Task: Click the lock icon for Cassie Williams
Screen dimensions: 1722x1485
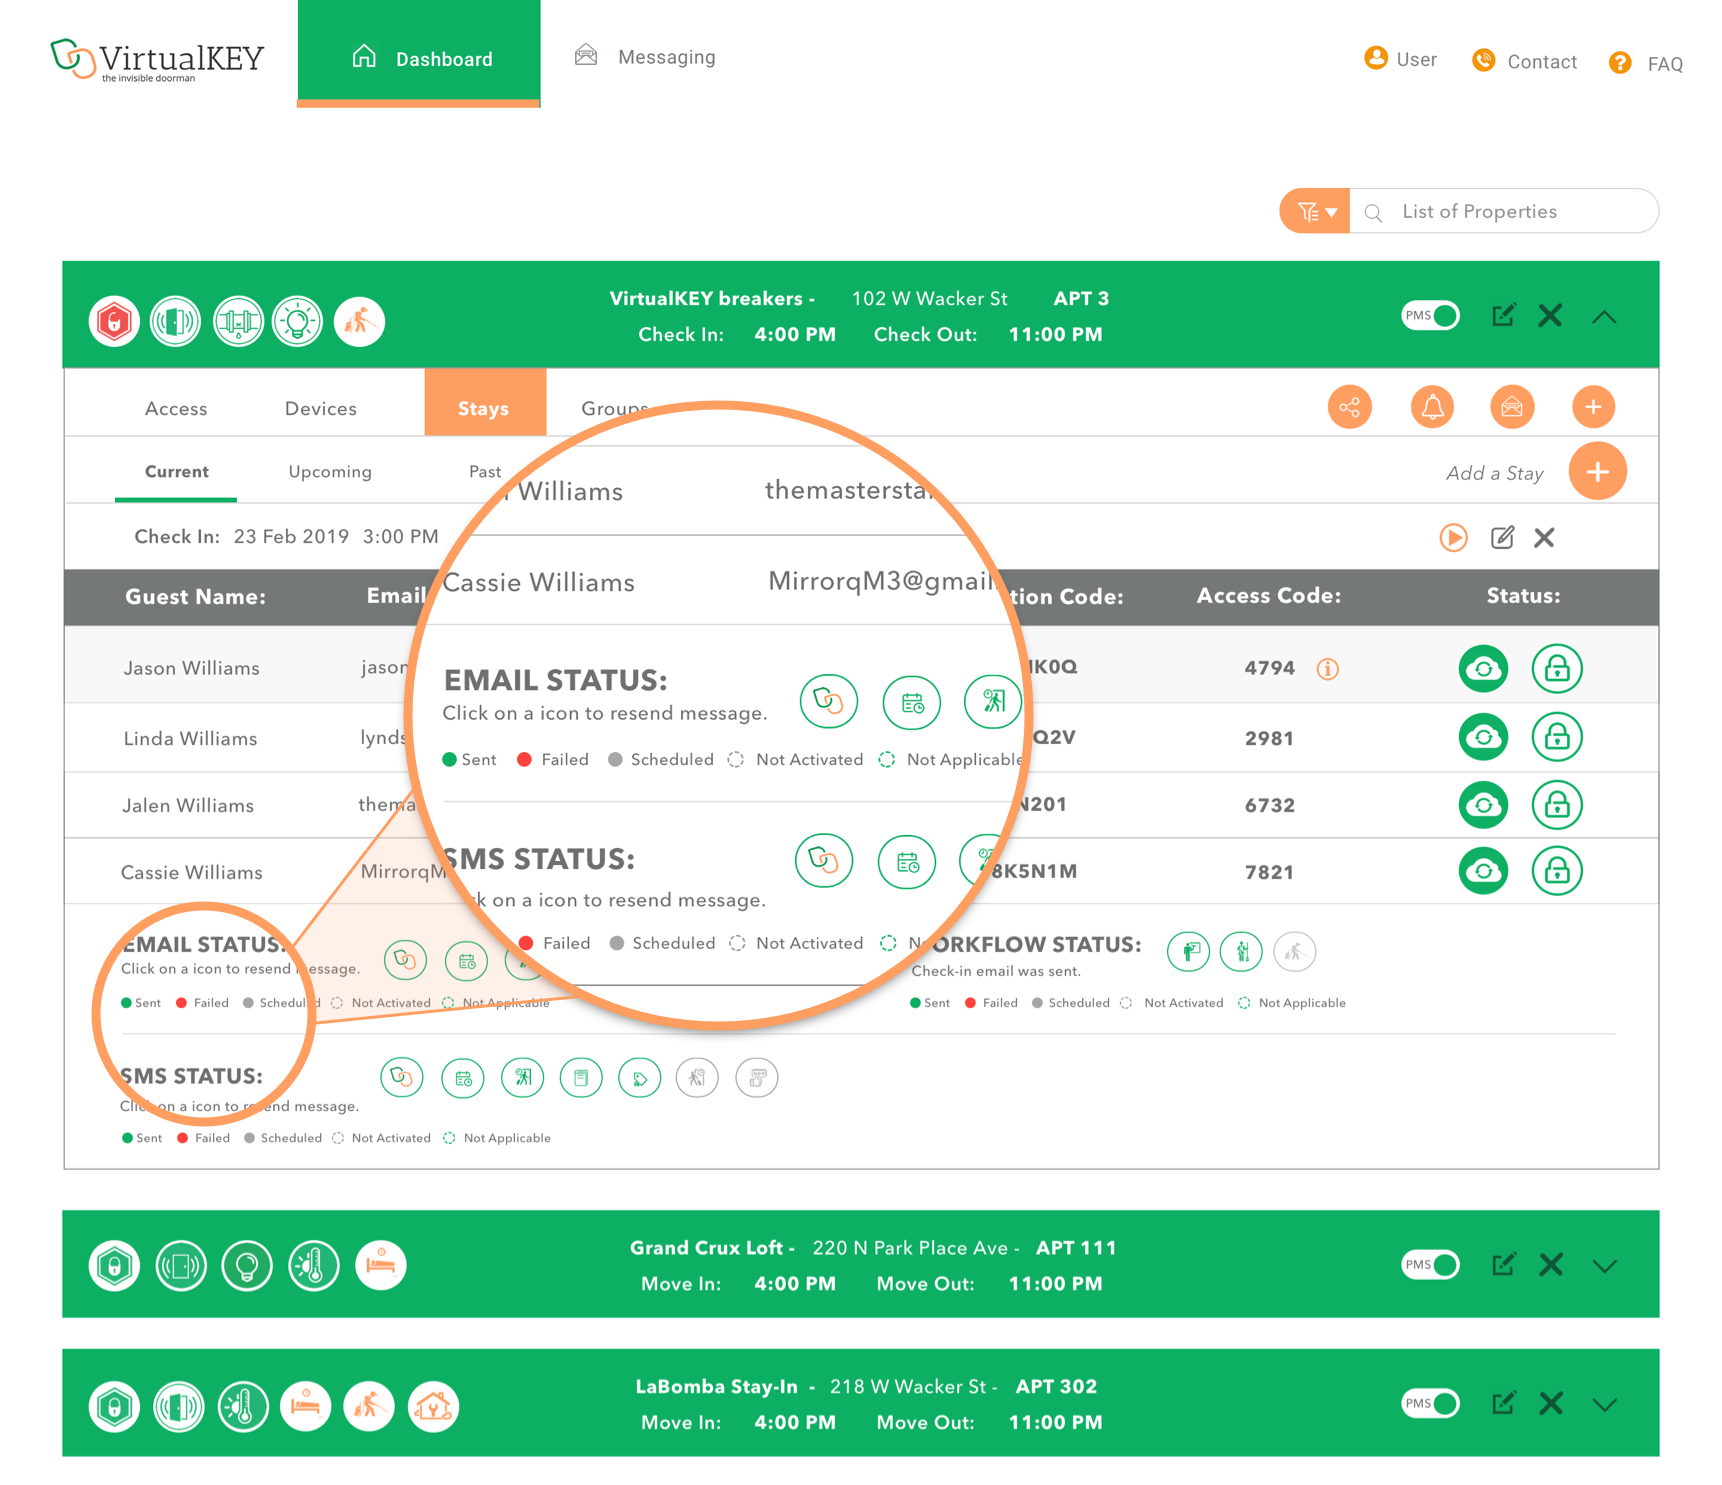Action: [x=1557, y=871]
